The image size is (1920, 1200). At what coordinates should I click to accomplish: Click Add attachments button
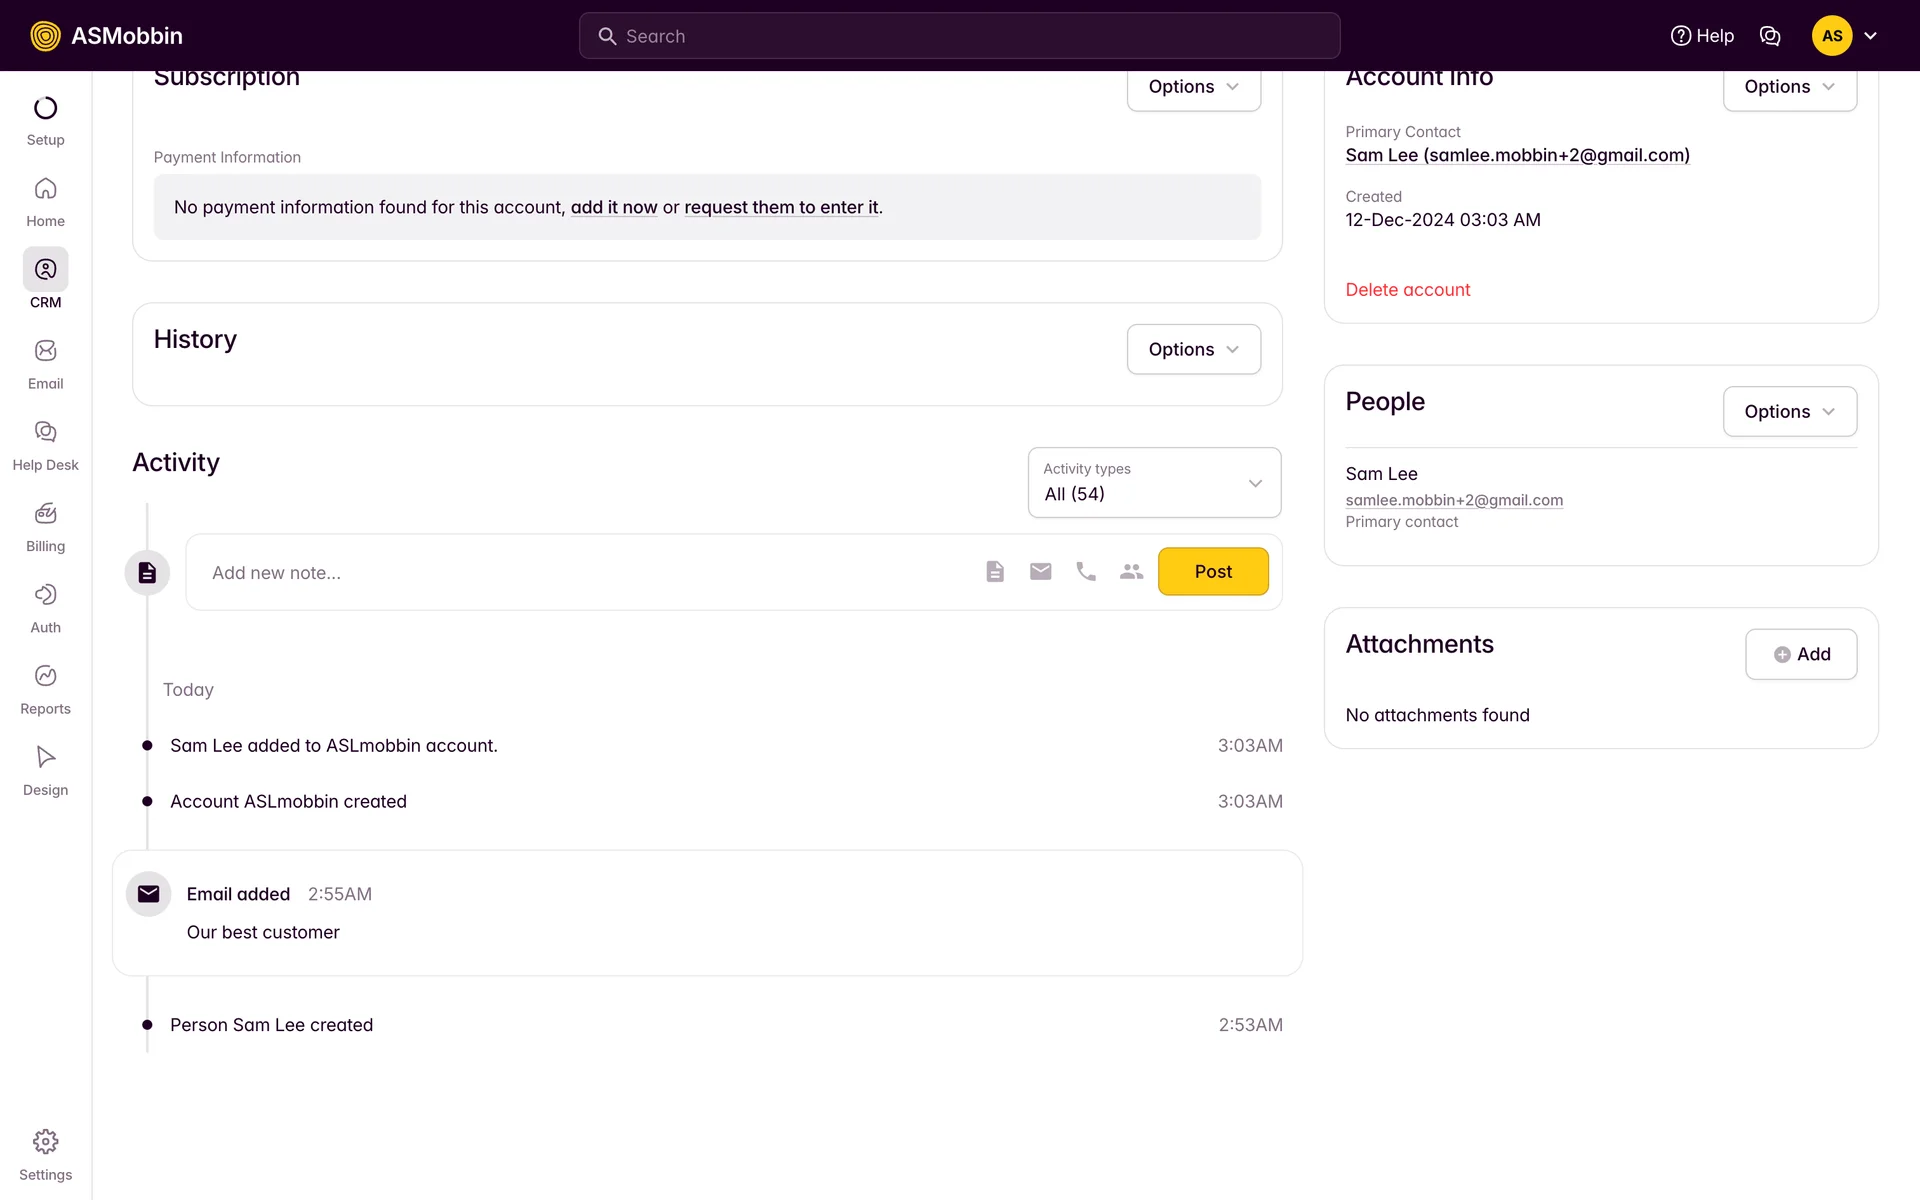(x=1801, y=654)
